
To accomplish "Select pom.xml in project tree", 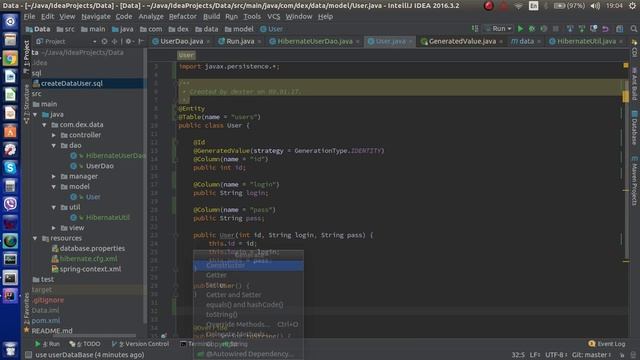I will pos(46,321).
